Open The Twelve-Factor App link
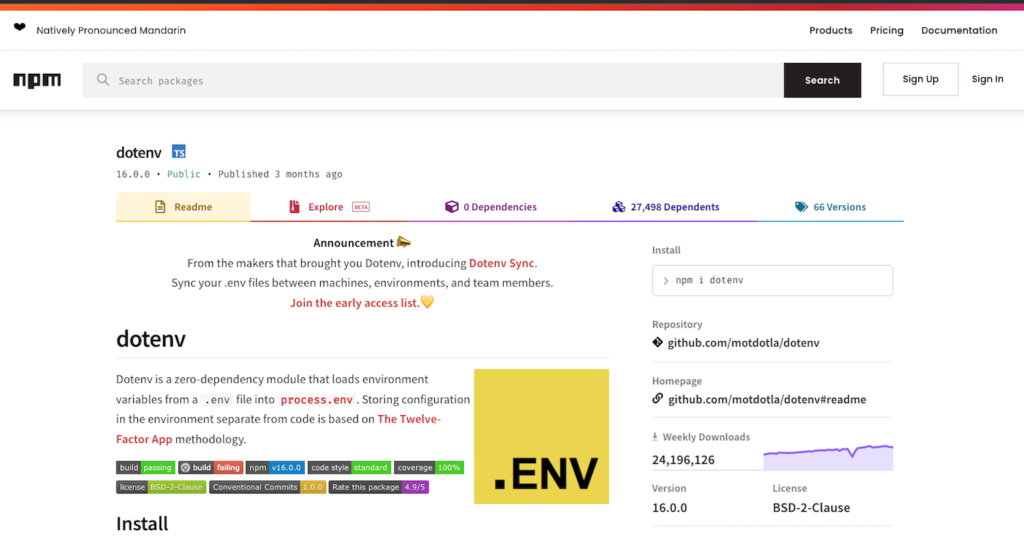This screenshot has height=537, width=1024. 278,429
